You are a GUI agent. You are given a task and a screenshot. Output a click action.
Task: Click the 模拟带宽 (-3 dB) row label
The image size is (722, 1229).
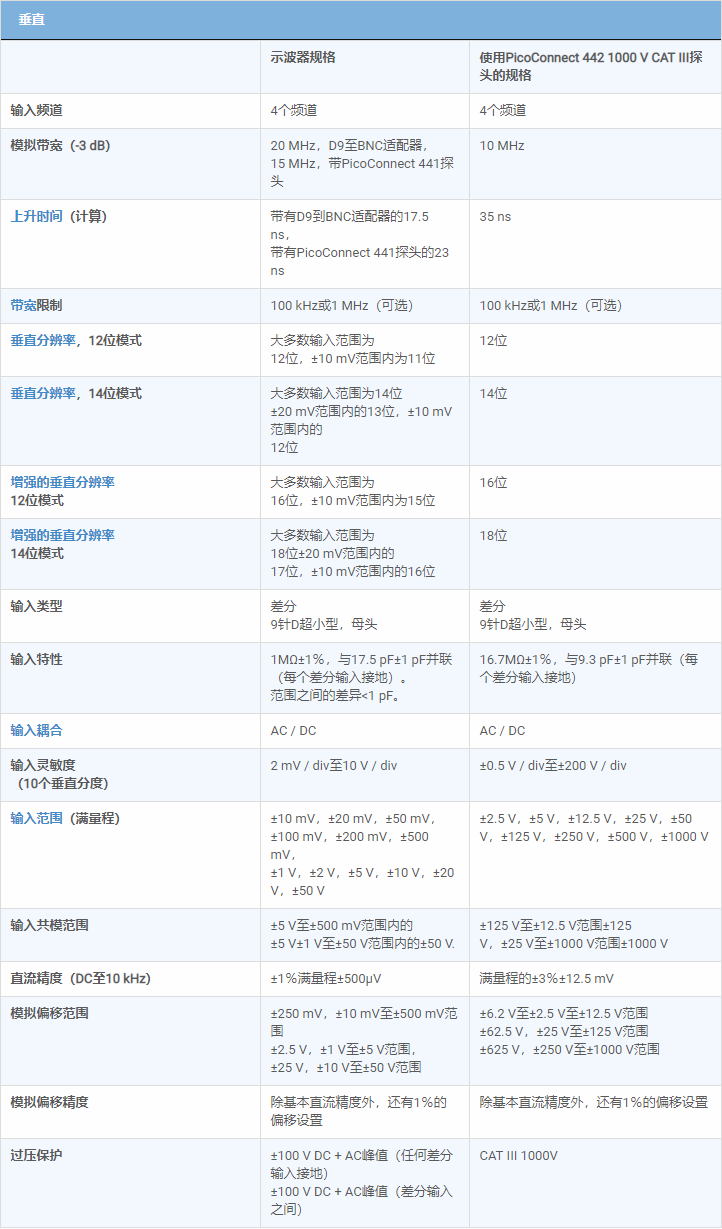(60, 146)
